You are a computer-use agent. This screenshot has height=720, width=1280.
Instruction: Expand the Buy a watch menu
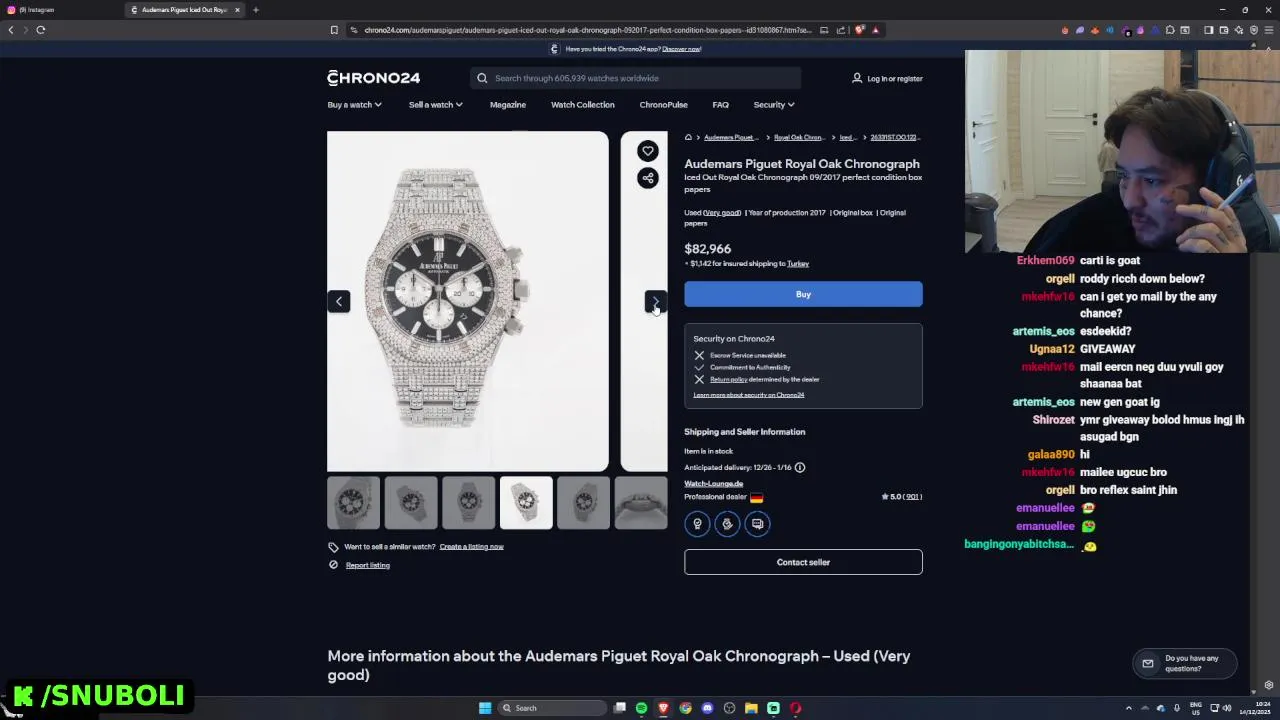[354, 105]
